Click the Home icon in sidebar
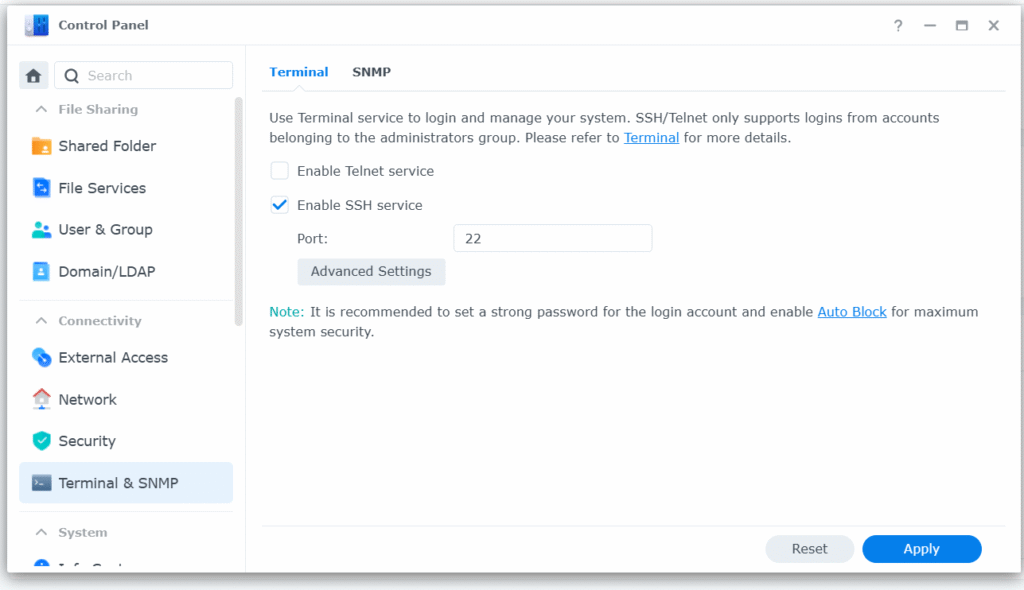The height and width of the screenshot is (590, 1024). coord(33,76)
